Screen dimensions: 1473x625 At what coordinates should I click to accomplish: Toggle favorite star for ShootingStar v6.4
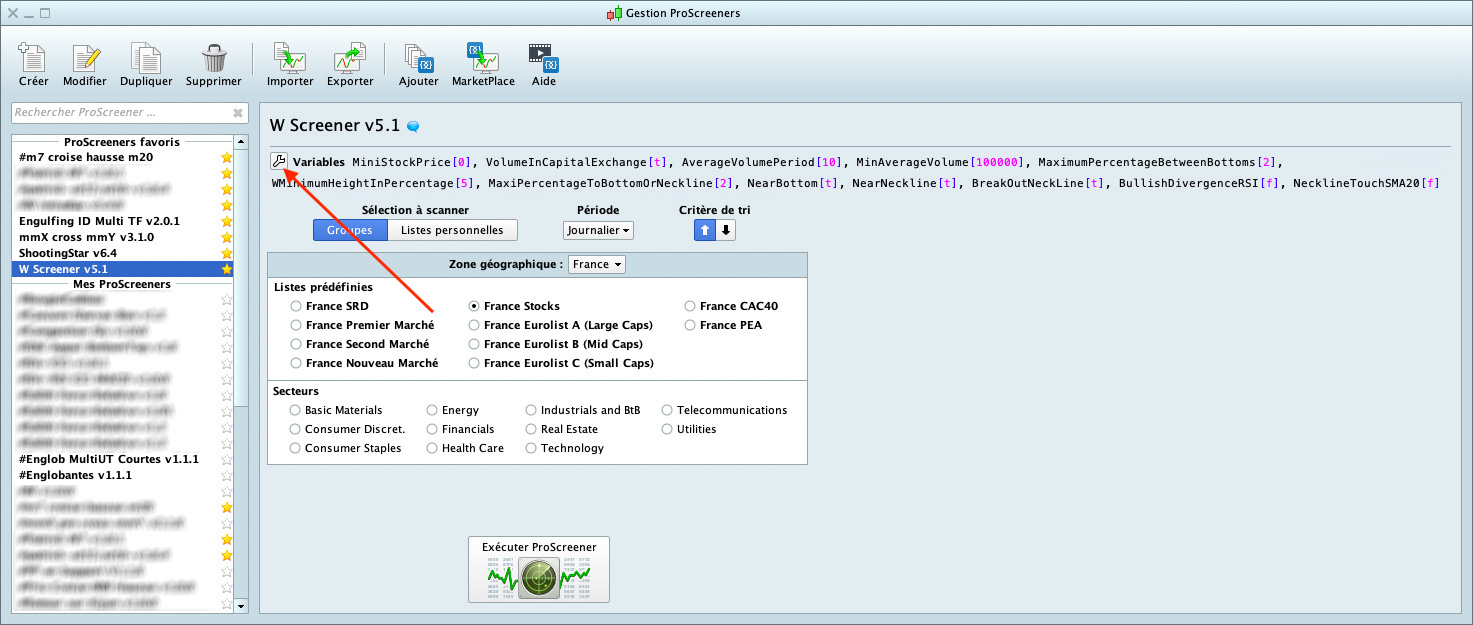tap(227, 253)
